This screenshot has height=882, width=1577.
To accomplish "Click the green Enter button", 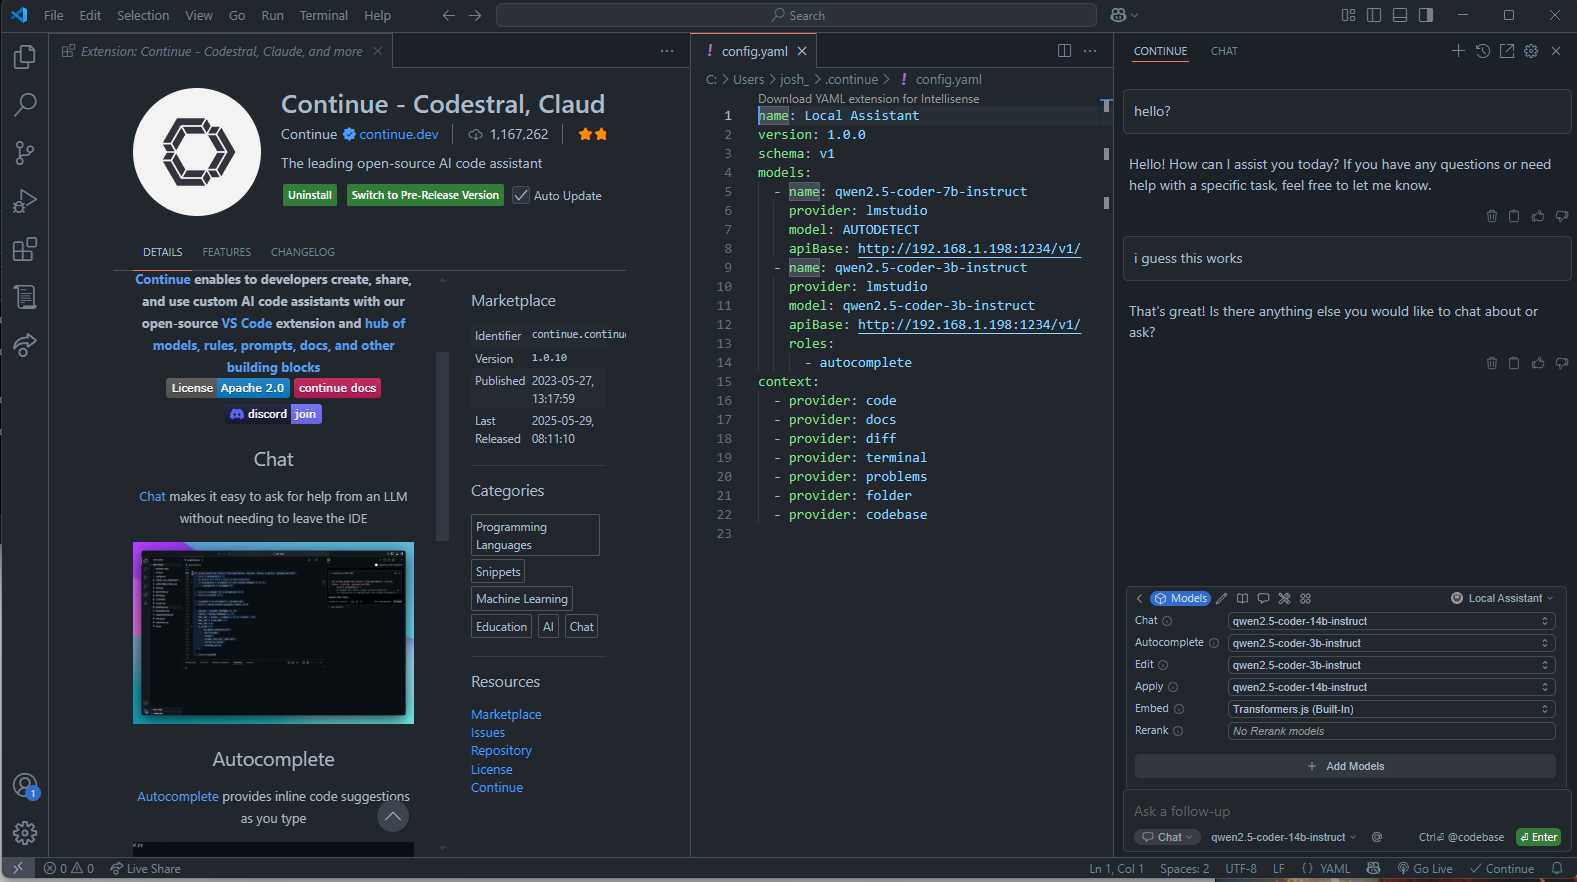I will (x=1538, y=837).
